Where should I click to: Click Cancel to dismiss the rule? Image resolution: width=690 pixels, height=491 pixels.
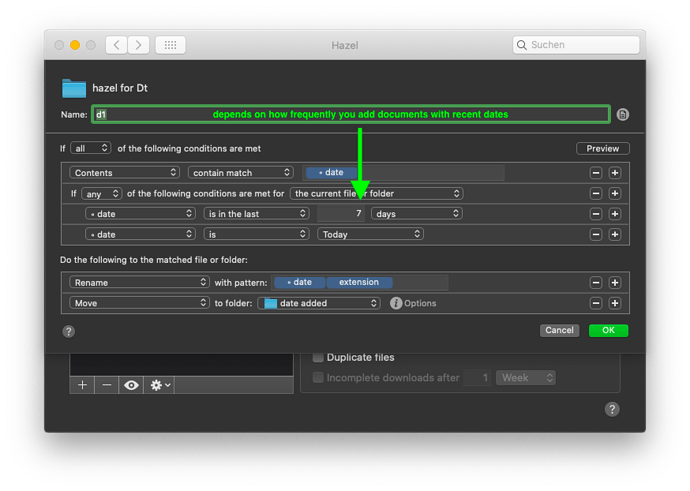tap(559, 330)
